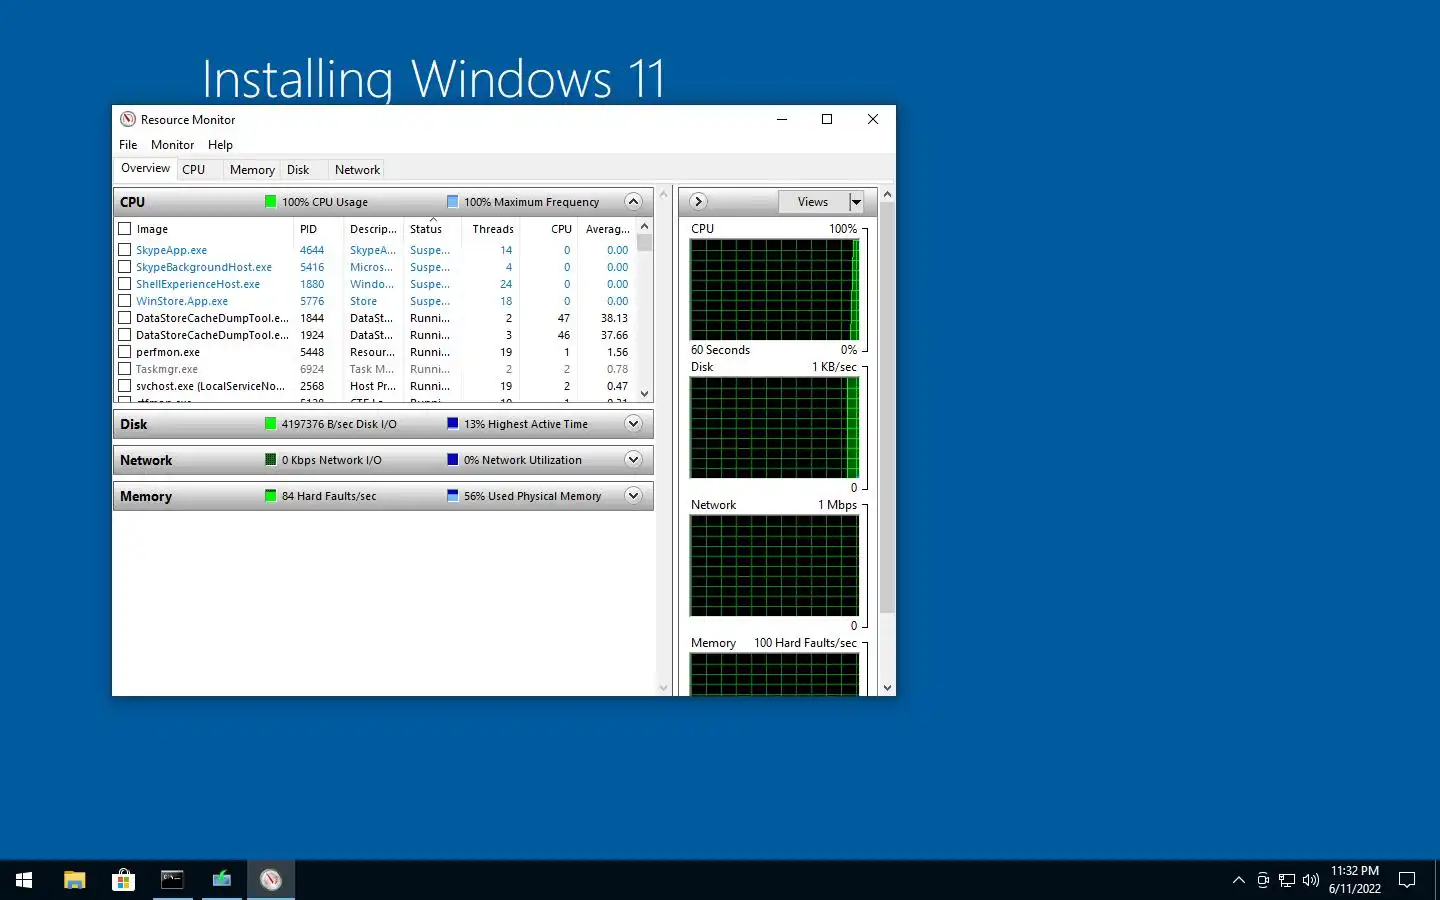Click the green Hard Faults indicator square
Viewport: 1440px width, 900px height.
coord(270,495)
